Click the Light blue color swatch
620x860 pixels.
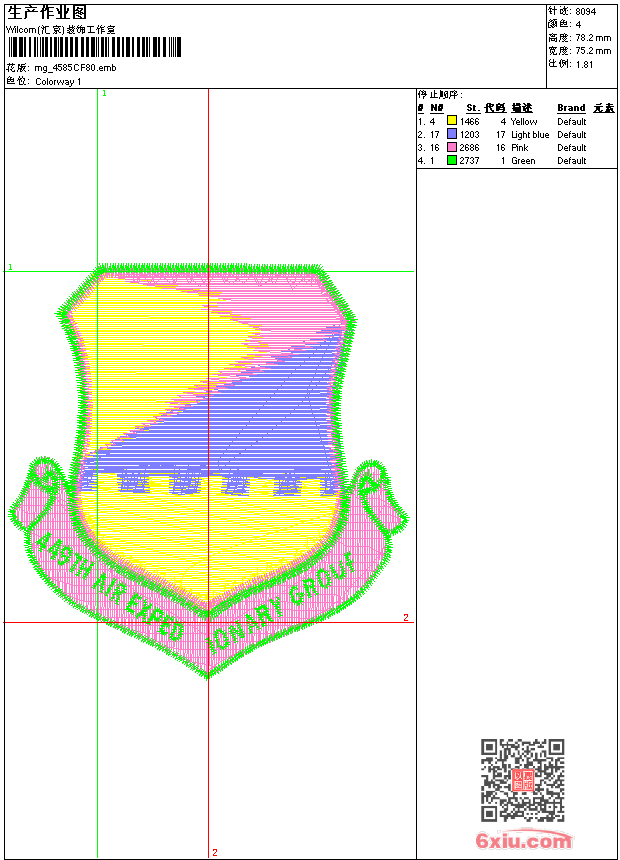point(452,134)
